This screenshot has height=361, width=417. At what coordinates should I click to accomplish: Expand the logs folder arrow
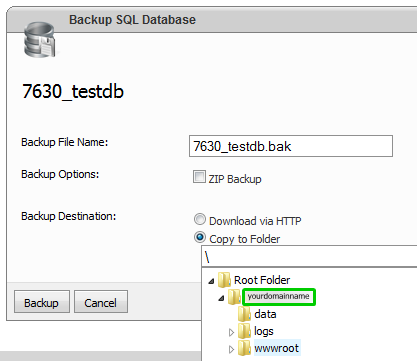[231, 332]
